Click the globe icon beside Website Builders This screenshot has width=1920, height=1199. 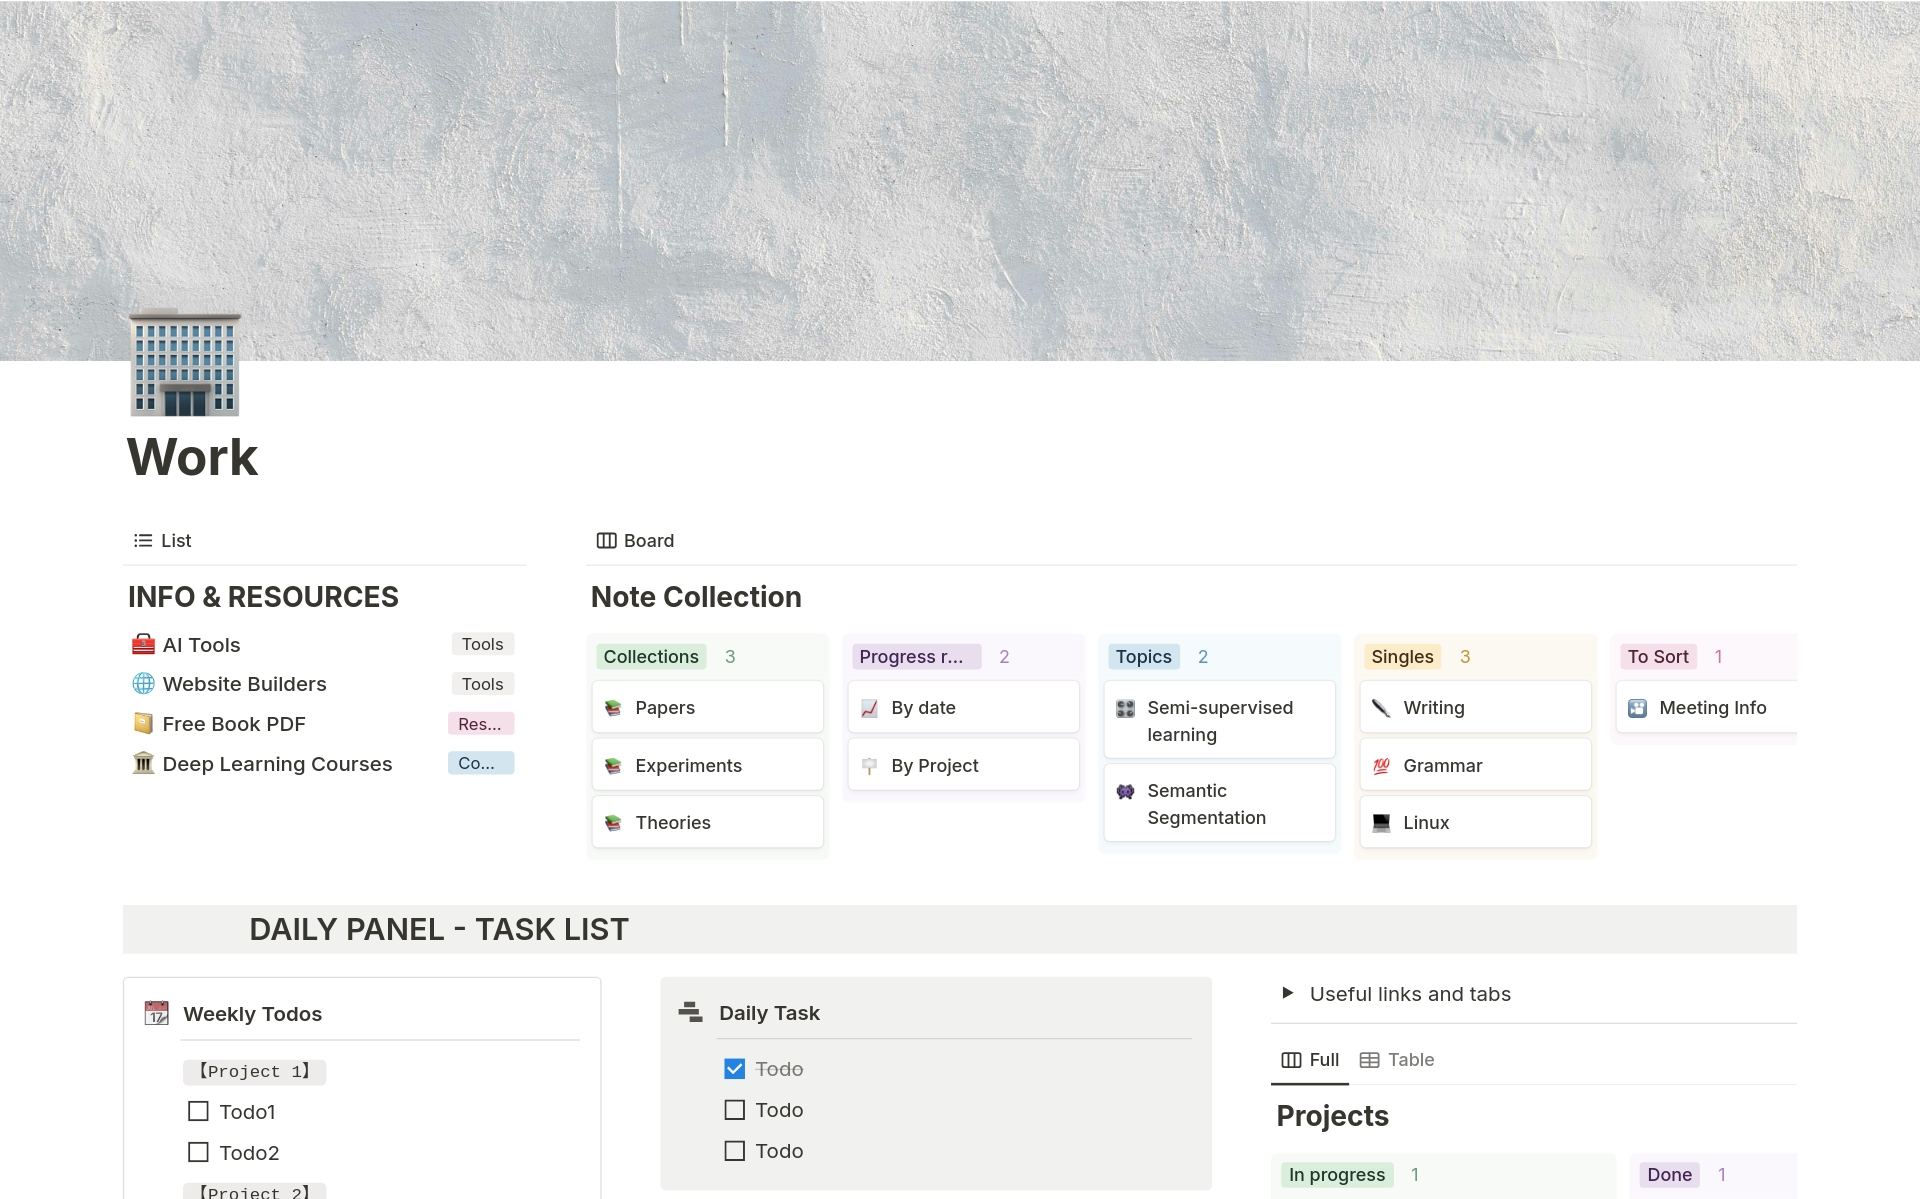(x=142, y=684)
